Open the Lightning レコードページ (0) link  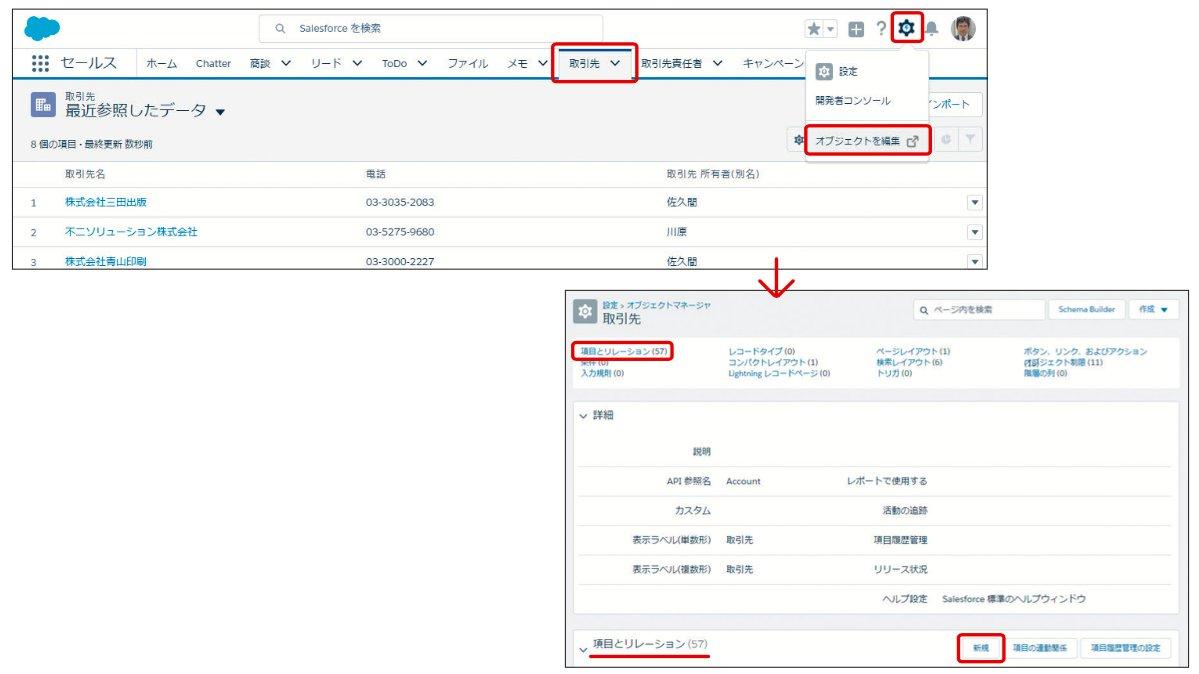[x=778, y=373]
